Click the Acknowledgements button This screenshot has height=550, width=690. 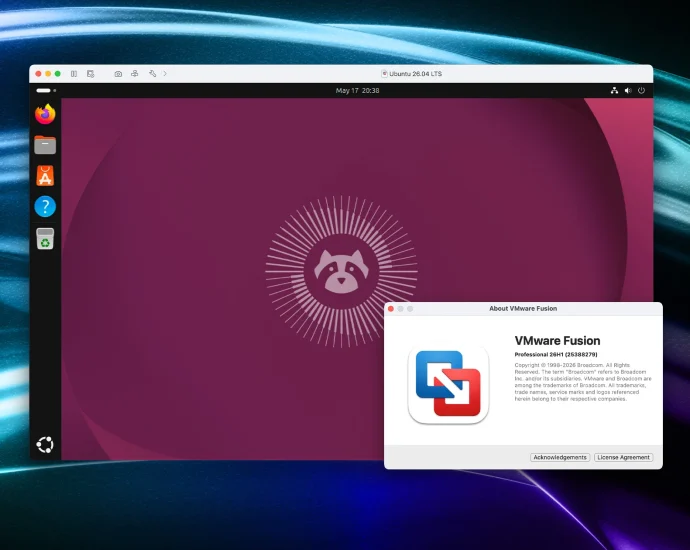(560, 458)
